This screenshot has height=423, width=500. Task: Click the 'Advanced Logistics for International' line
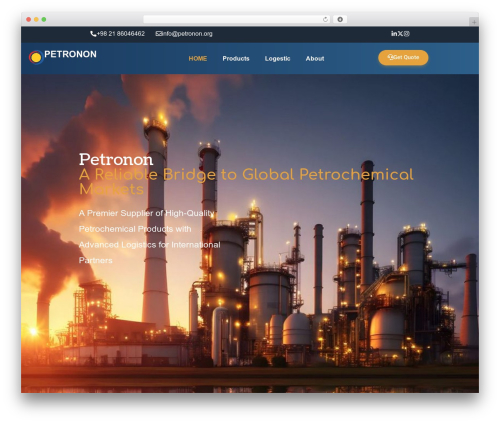pyautogui.click(x=149, y=245)
